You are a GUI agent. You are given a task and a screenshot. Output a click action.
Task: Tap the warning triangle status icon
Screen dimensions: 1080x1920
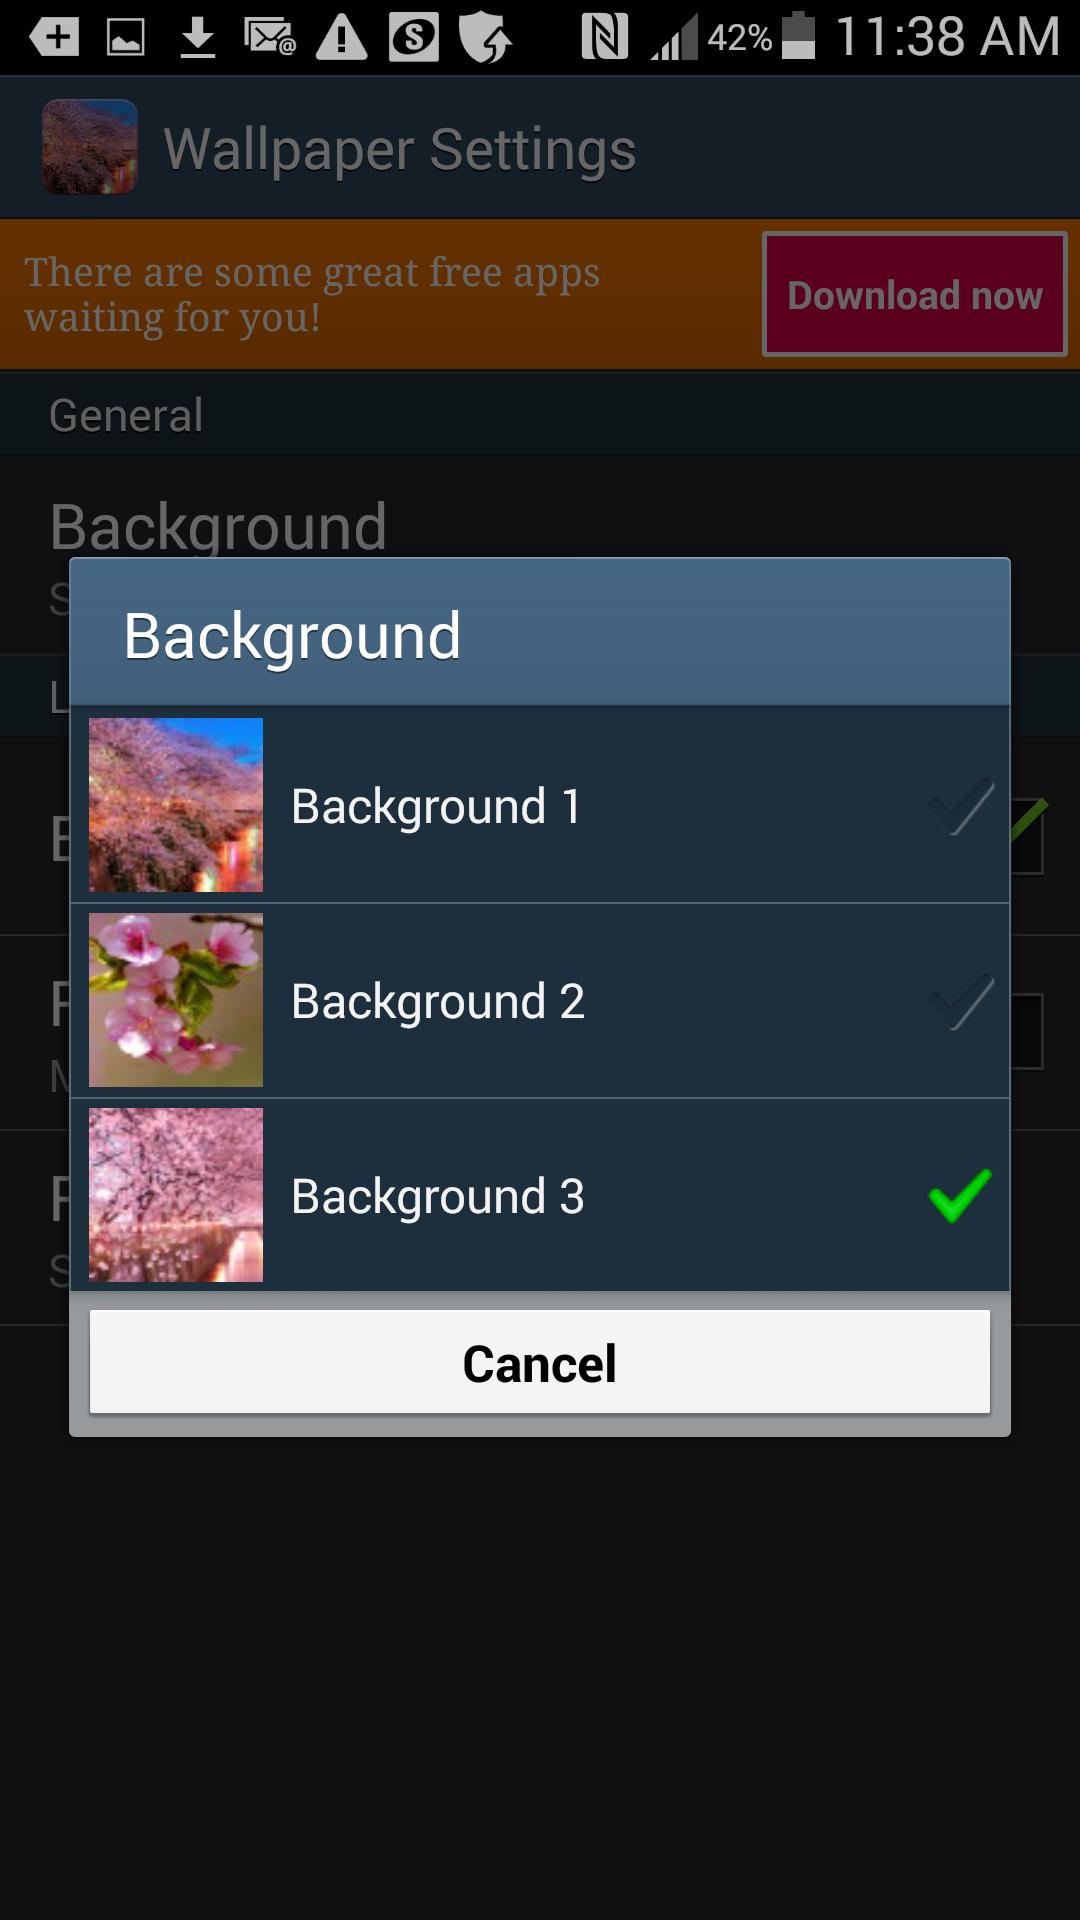(342, 38)
